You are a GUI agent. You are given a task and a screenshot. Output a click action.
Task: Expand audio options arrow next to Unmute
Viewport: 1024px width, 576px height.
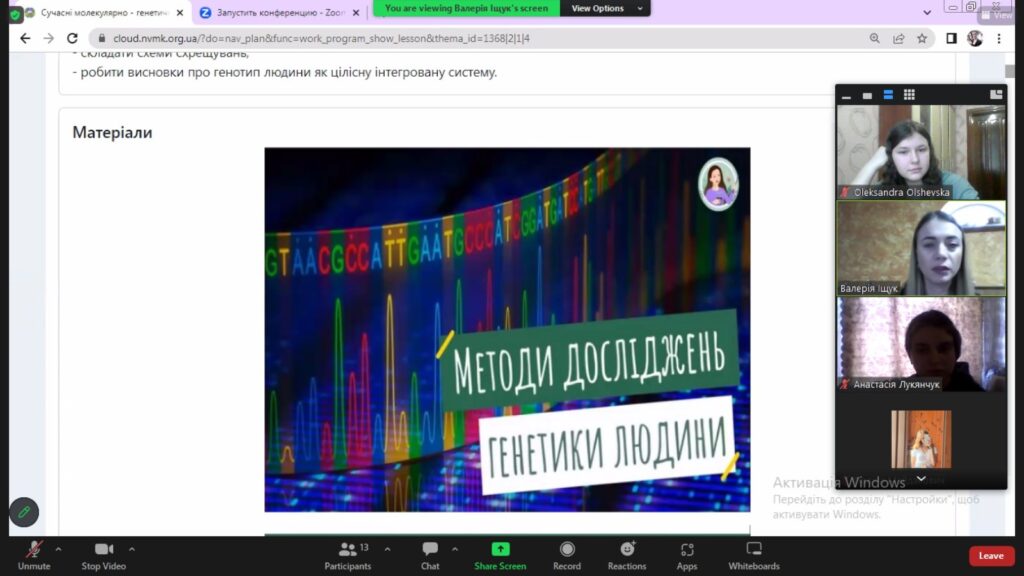pos(58,549)
